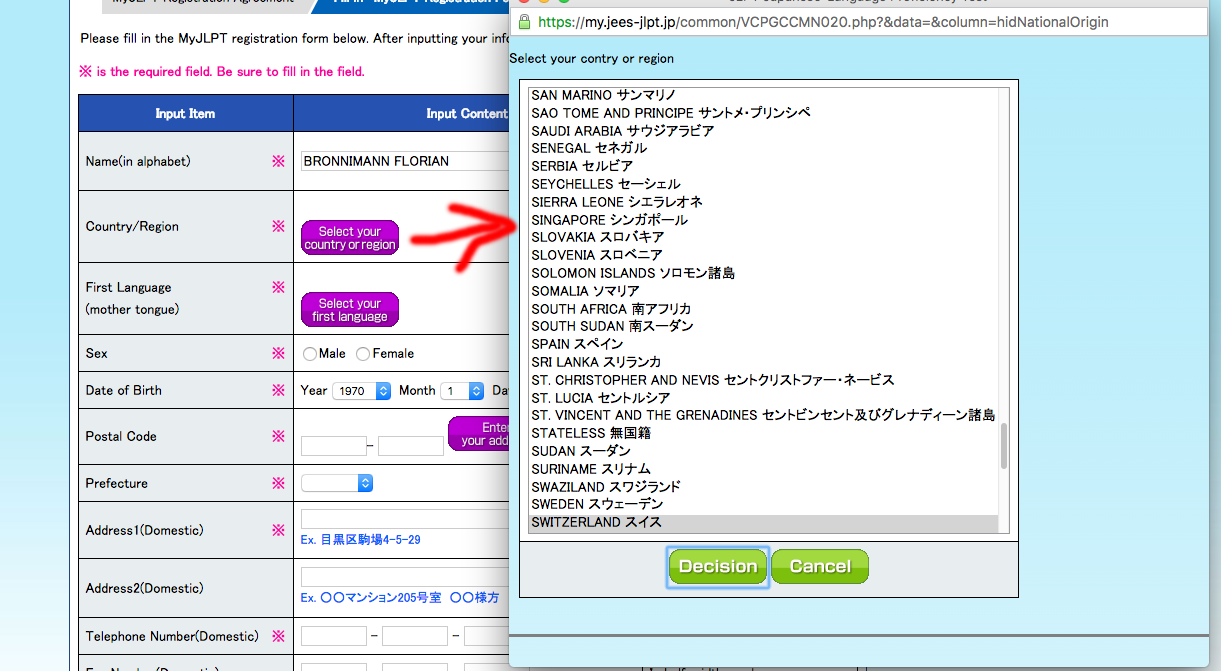Select the Female radio button
1221x671 pixels.
[x=363, y=354]
